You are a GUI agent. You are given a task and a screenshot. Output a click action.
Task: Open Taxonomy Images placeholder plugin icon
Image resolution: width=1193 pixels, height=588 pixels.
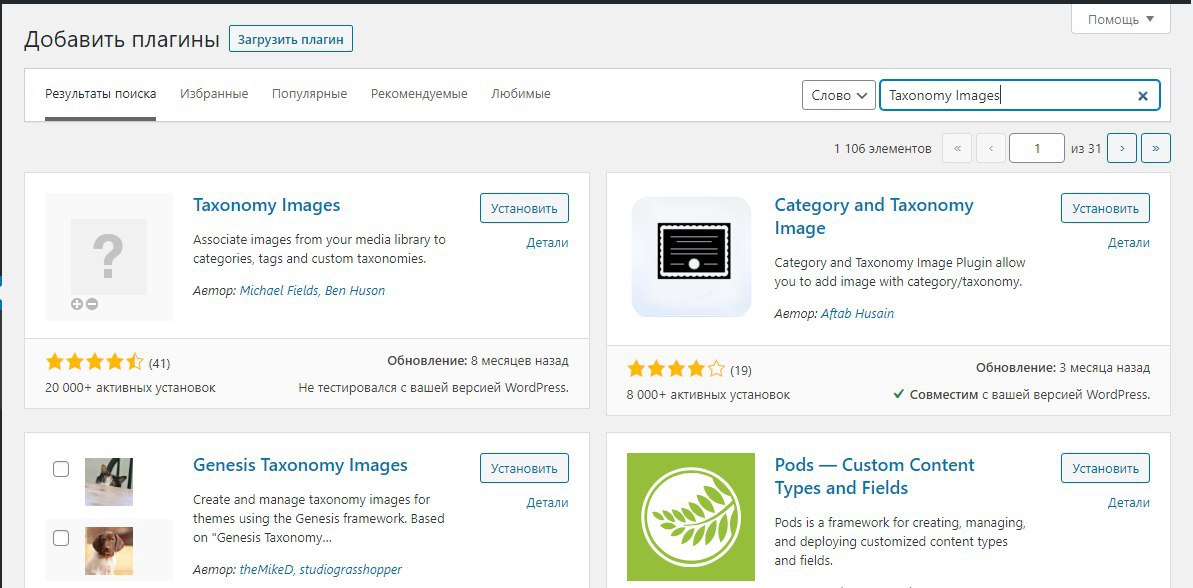[109, 257]
